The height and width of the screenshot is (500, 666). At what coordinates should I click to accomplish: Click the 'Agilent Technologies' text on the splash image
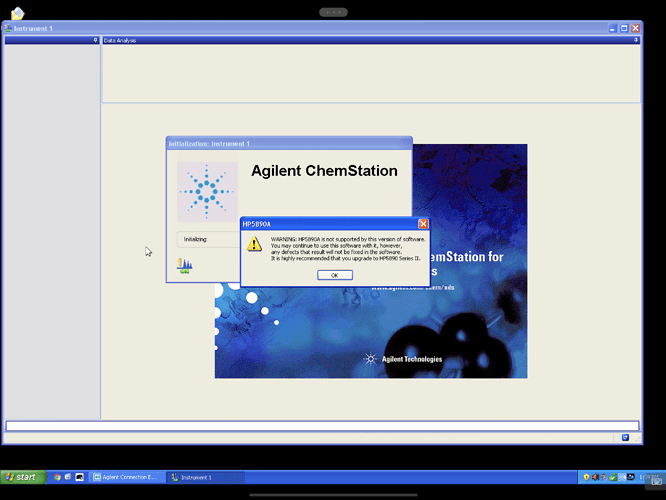point(412,359)
